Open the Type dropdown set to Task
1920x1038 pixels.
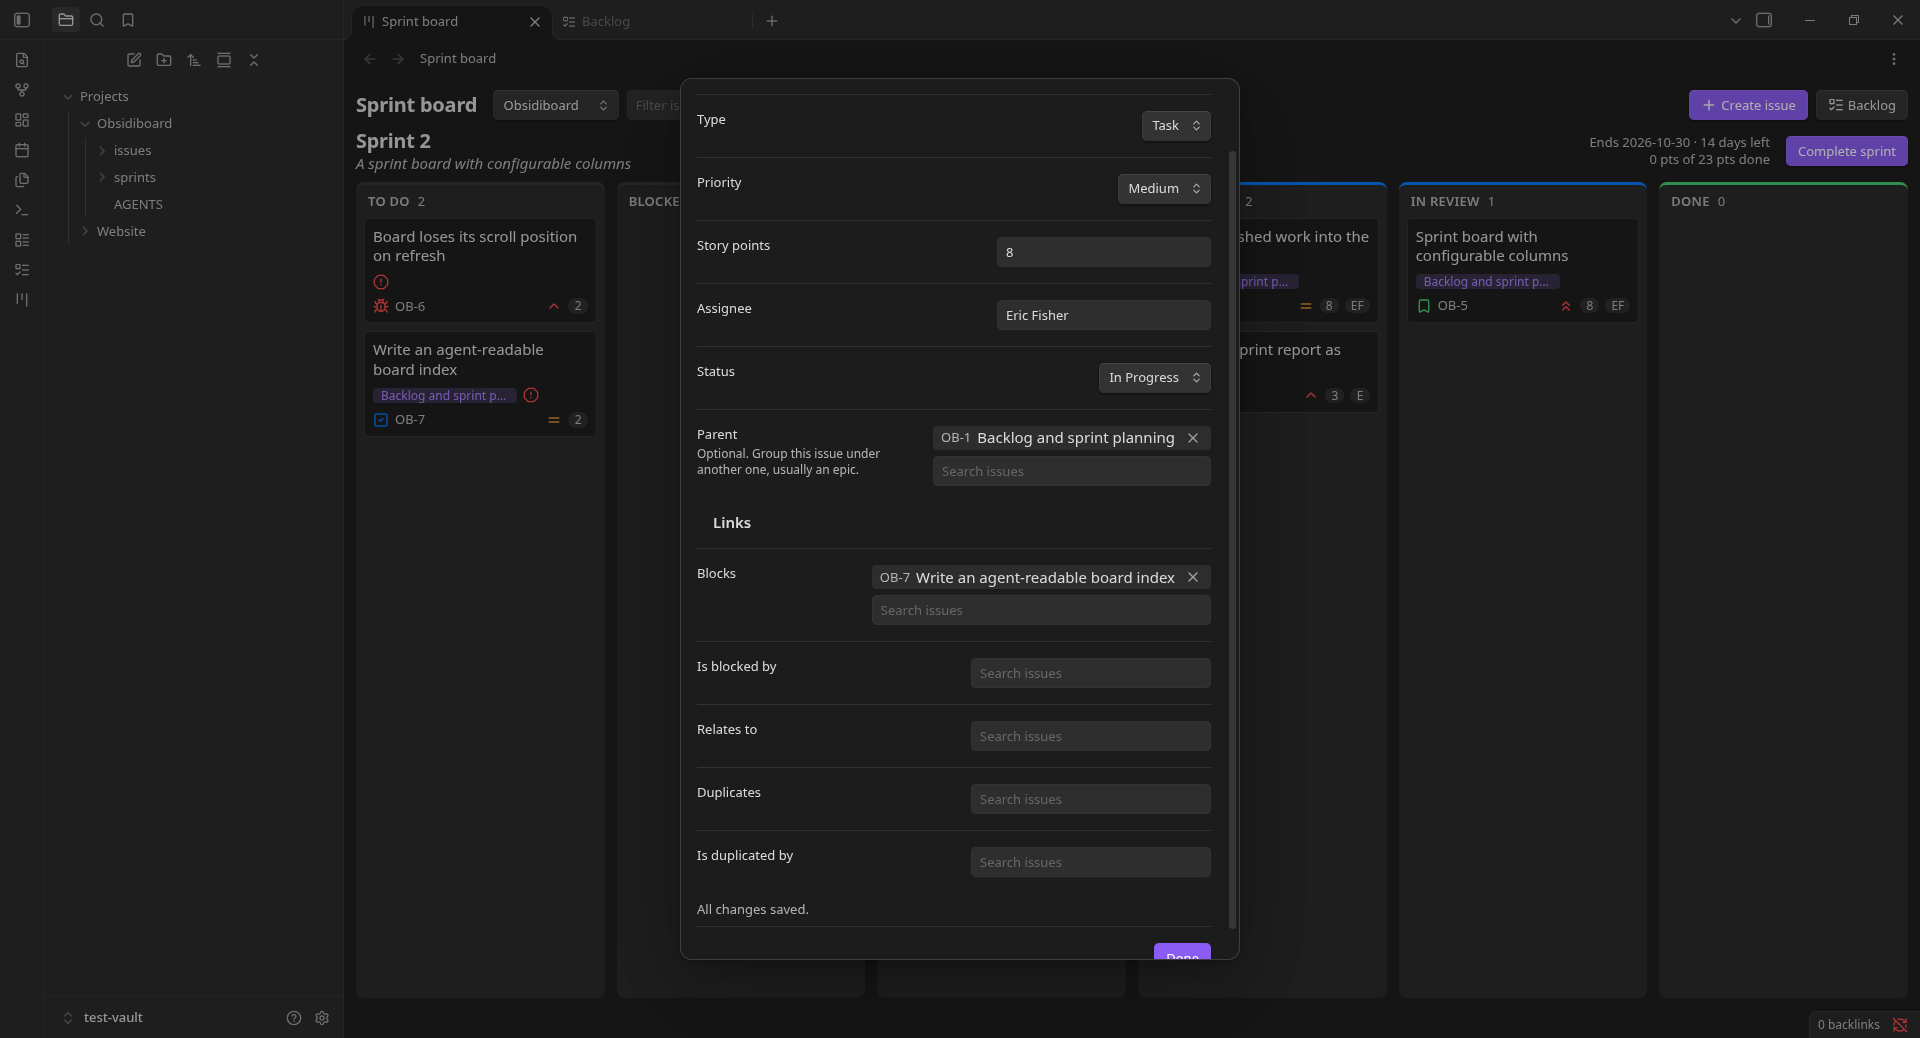coord(1176,126)
